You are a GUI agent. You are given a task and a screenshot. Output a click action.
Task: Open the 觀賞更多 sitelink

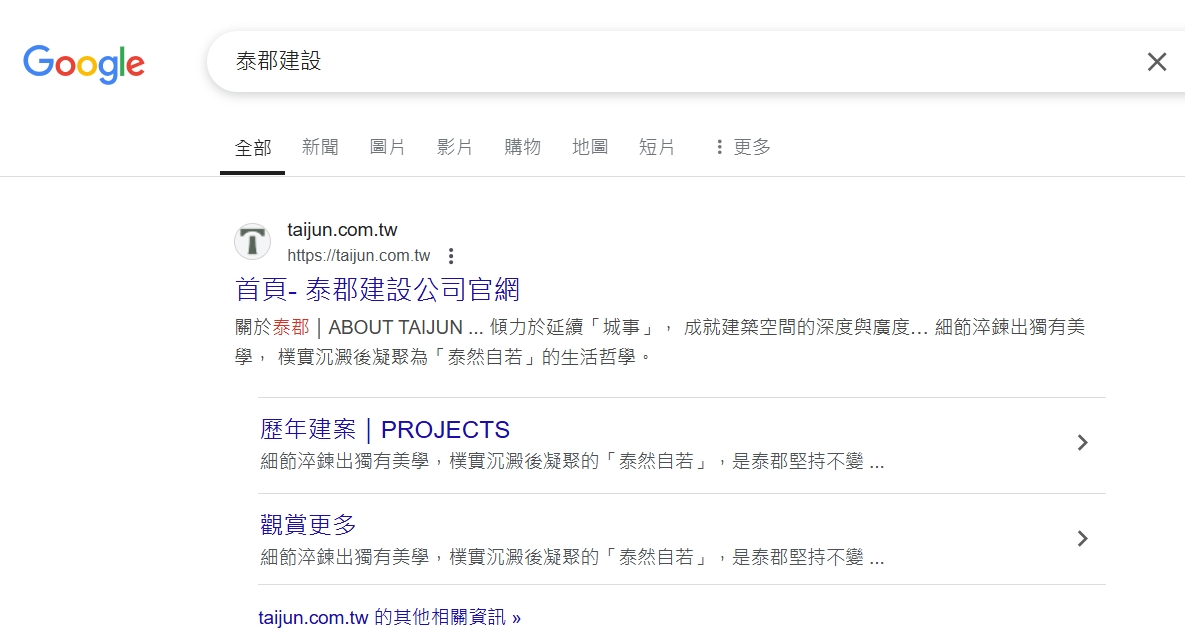pos(308,525)
